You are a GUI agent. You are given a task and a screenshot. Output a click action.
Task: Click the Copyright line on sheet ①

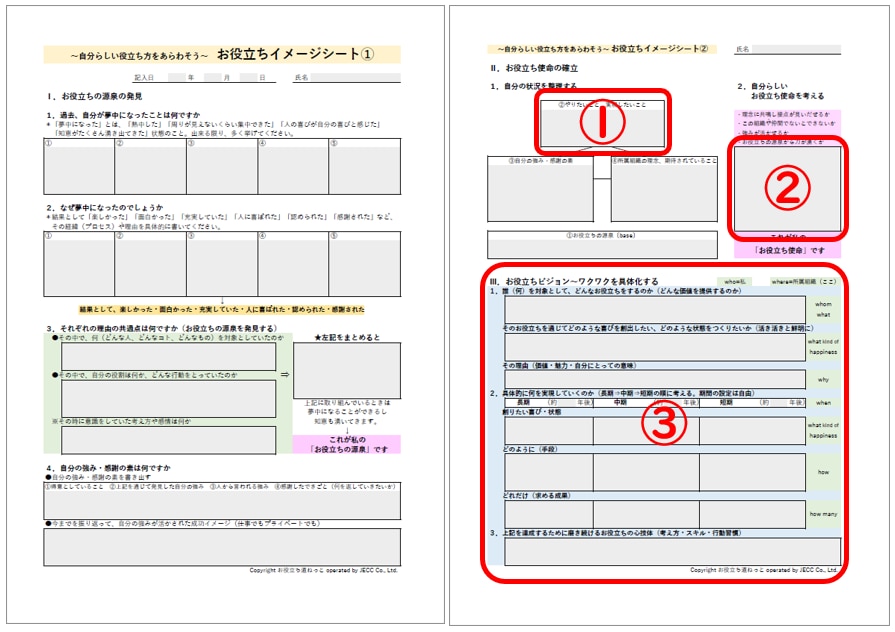pos(323,570)
